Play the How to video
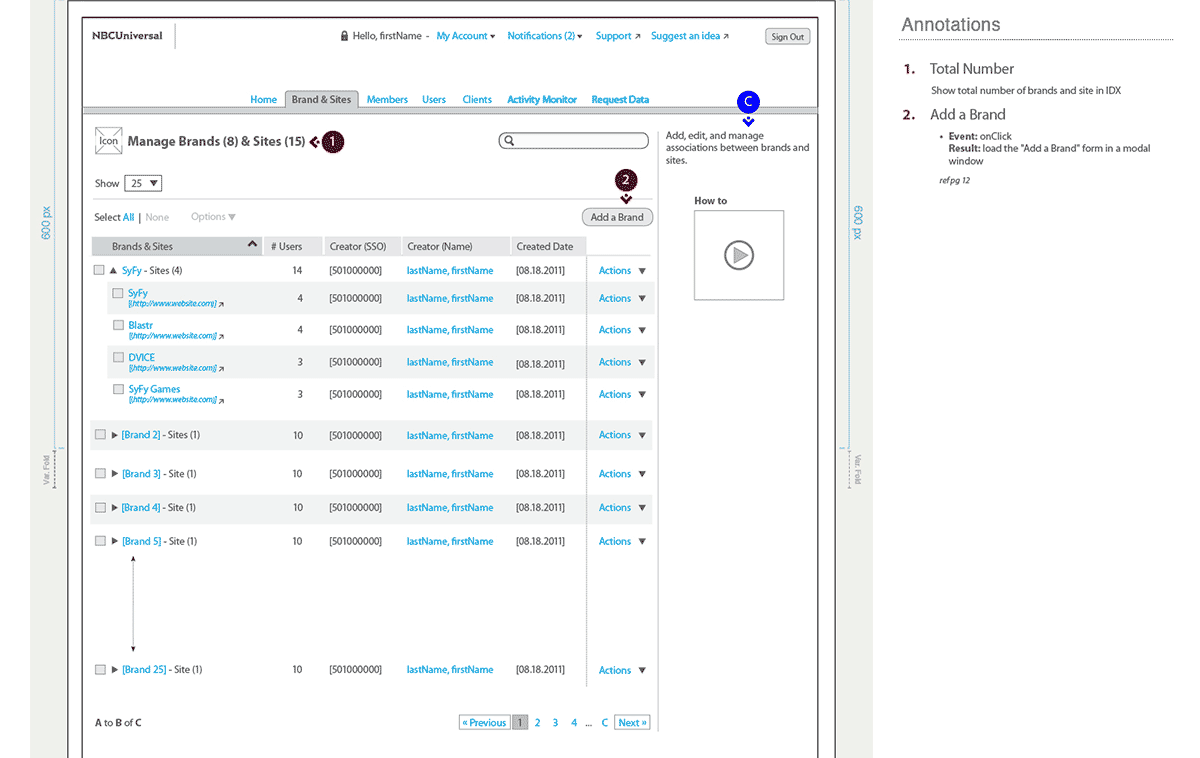Viewport: 1200px width, 758px height. click(x=739, y=256)
